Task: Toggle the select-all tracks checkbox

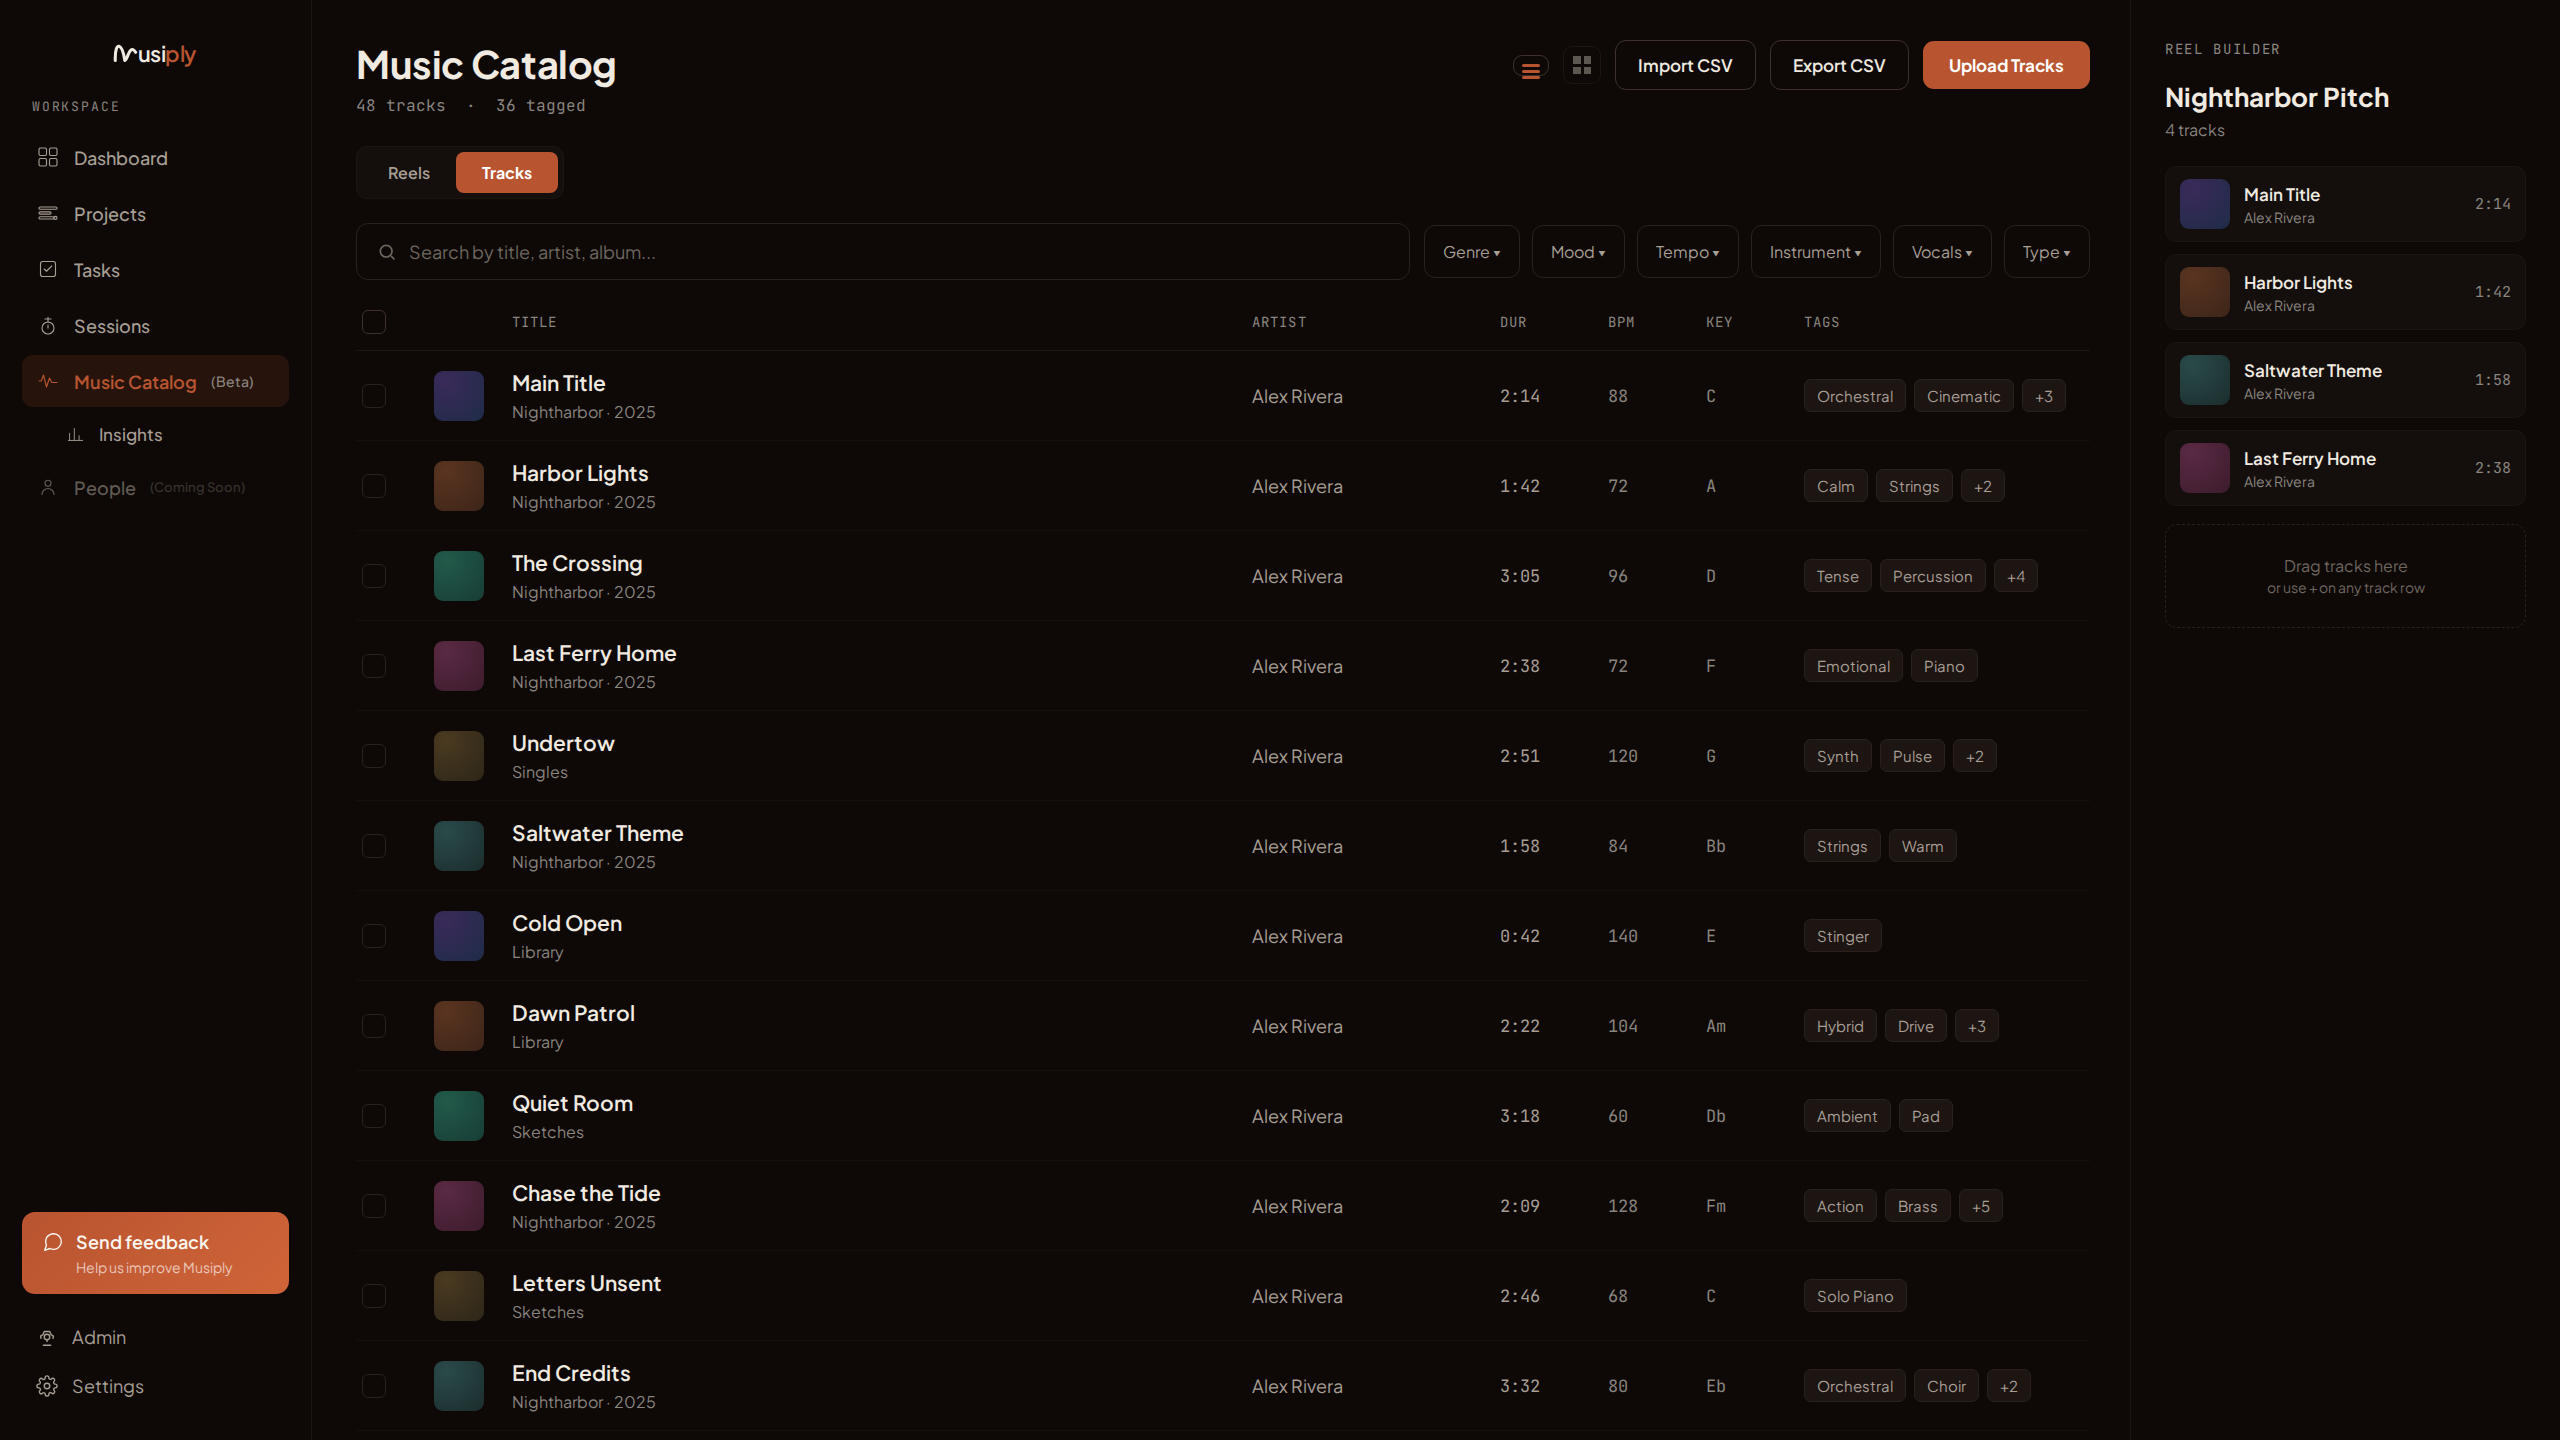Action: coord(374,322)
